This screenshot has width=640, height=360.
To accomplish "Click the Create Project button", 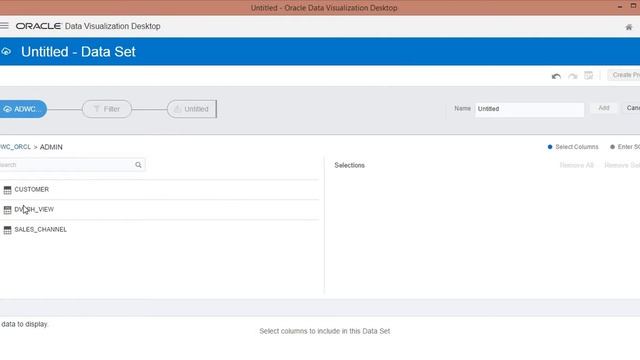I will (x=624, y=75).
